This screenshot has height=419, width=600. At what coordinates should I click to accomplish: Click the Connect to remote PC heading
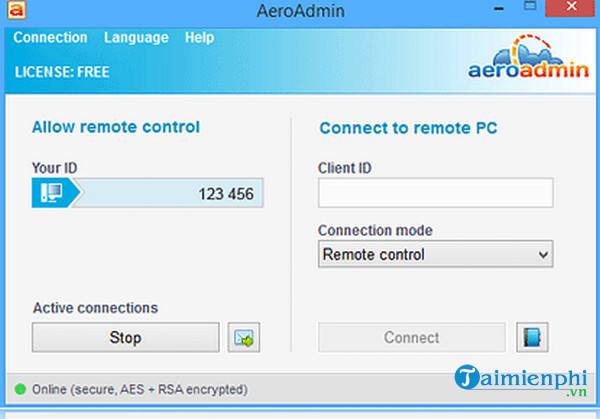click(x=408, y=128)
